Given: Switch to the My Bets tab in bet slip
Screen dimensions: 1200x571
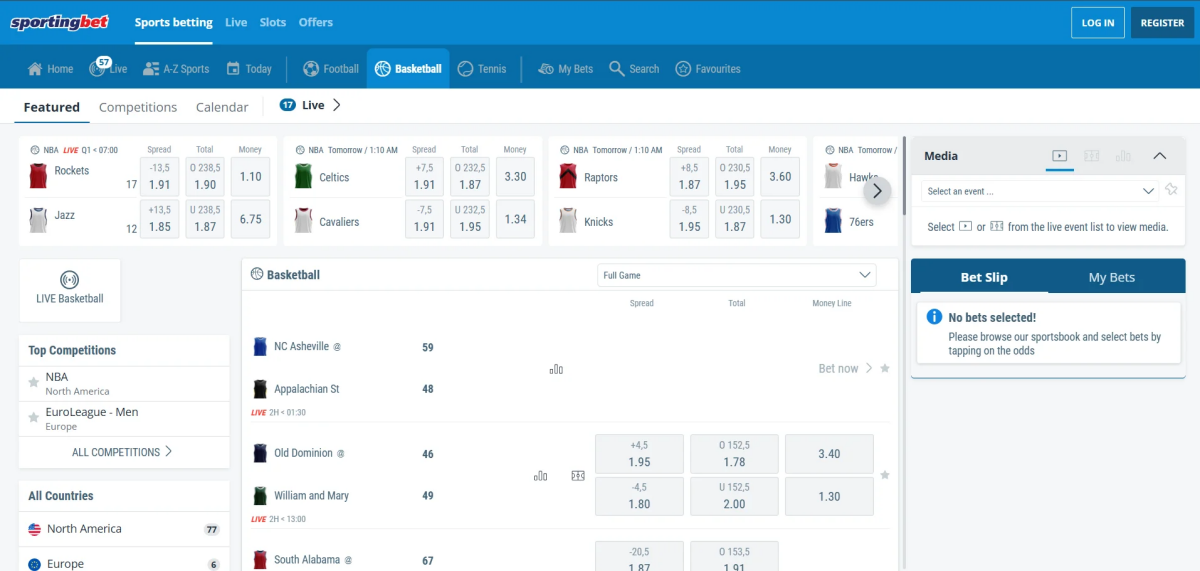Looking at the screenshot, I should click(x=1111, y=277).
